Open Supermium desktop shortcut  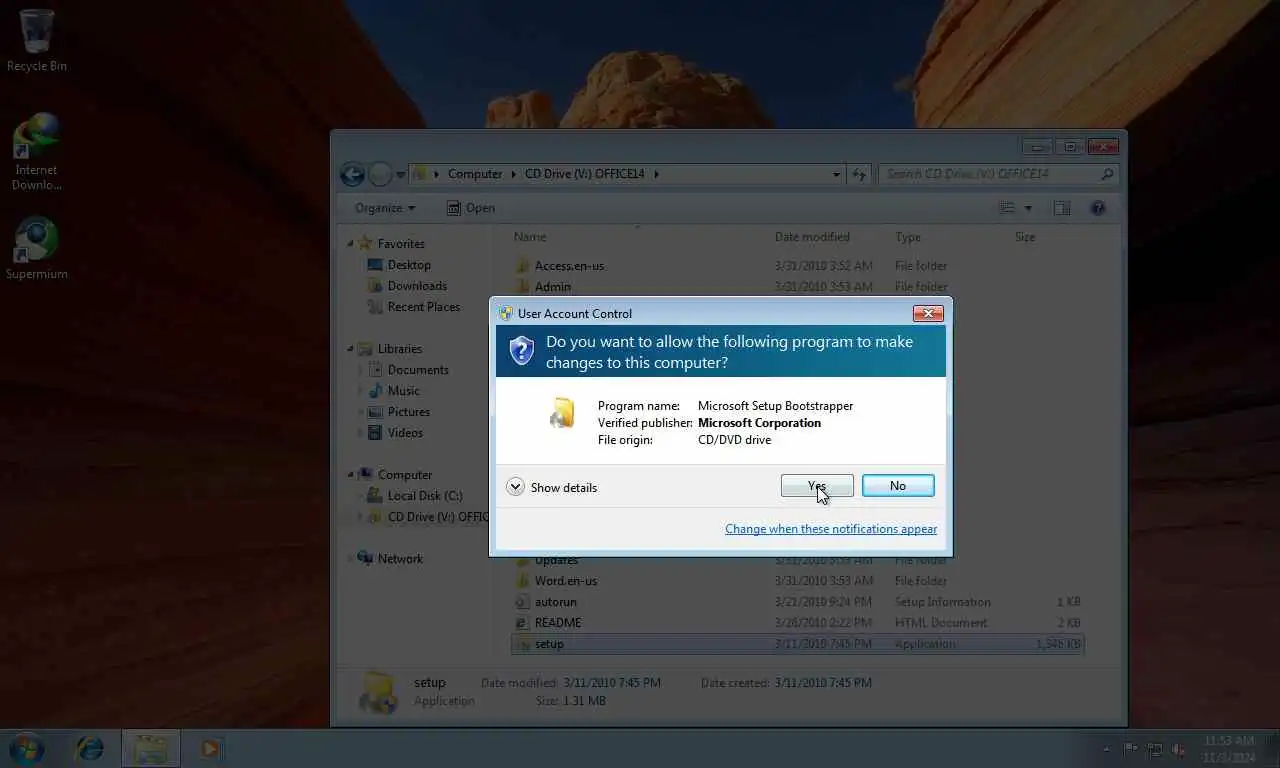tap(37, 249)
